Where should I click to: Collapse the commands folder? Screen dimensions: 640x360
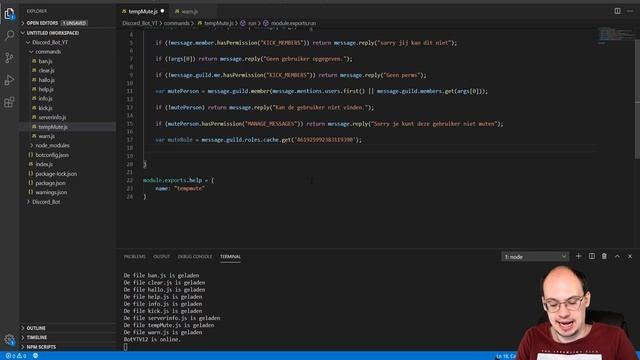point(48,52)
